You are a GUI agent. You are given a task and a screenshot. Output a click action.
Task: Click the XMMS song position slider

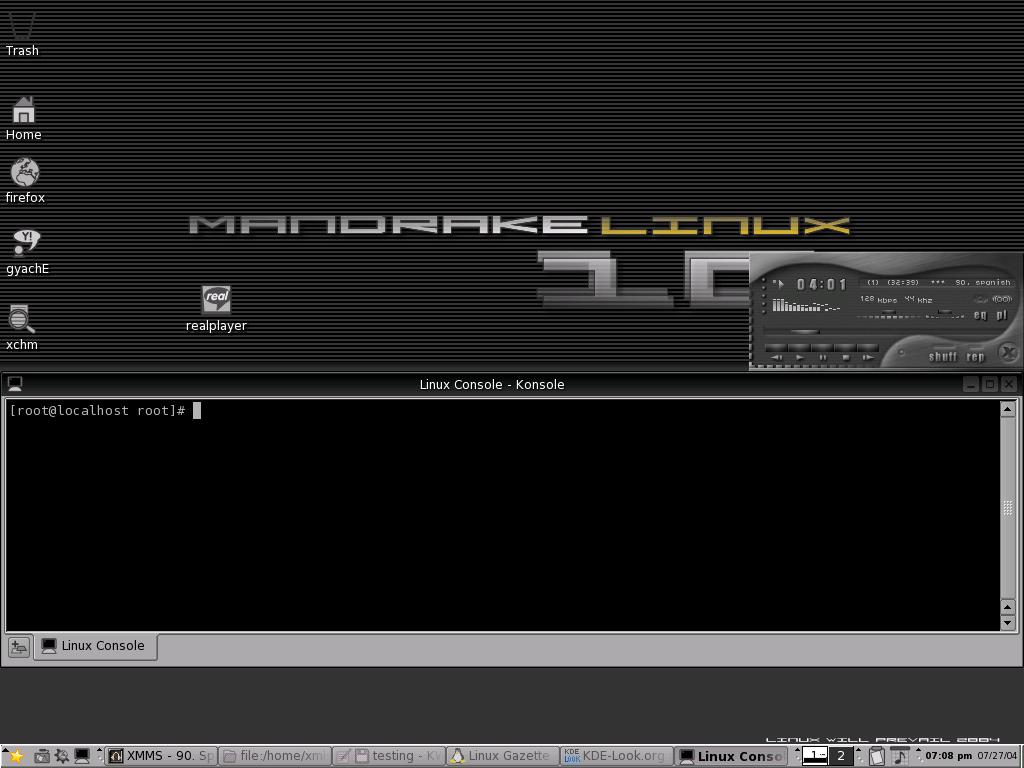pyautogui.click(x=805, y=332)
